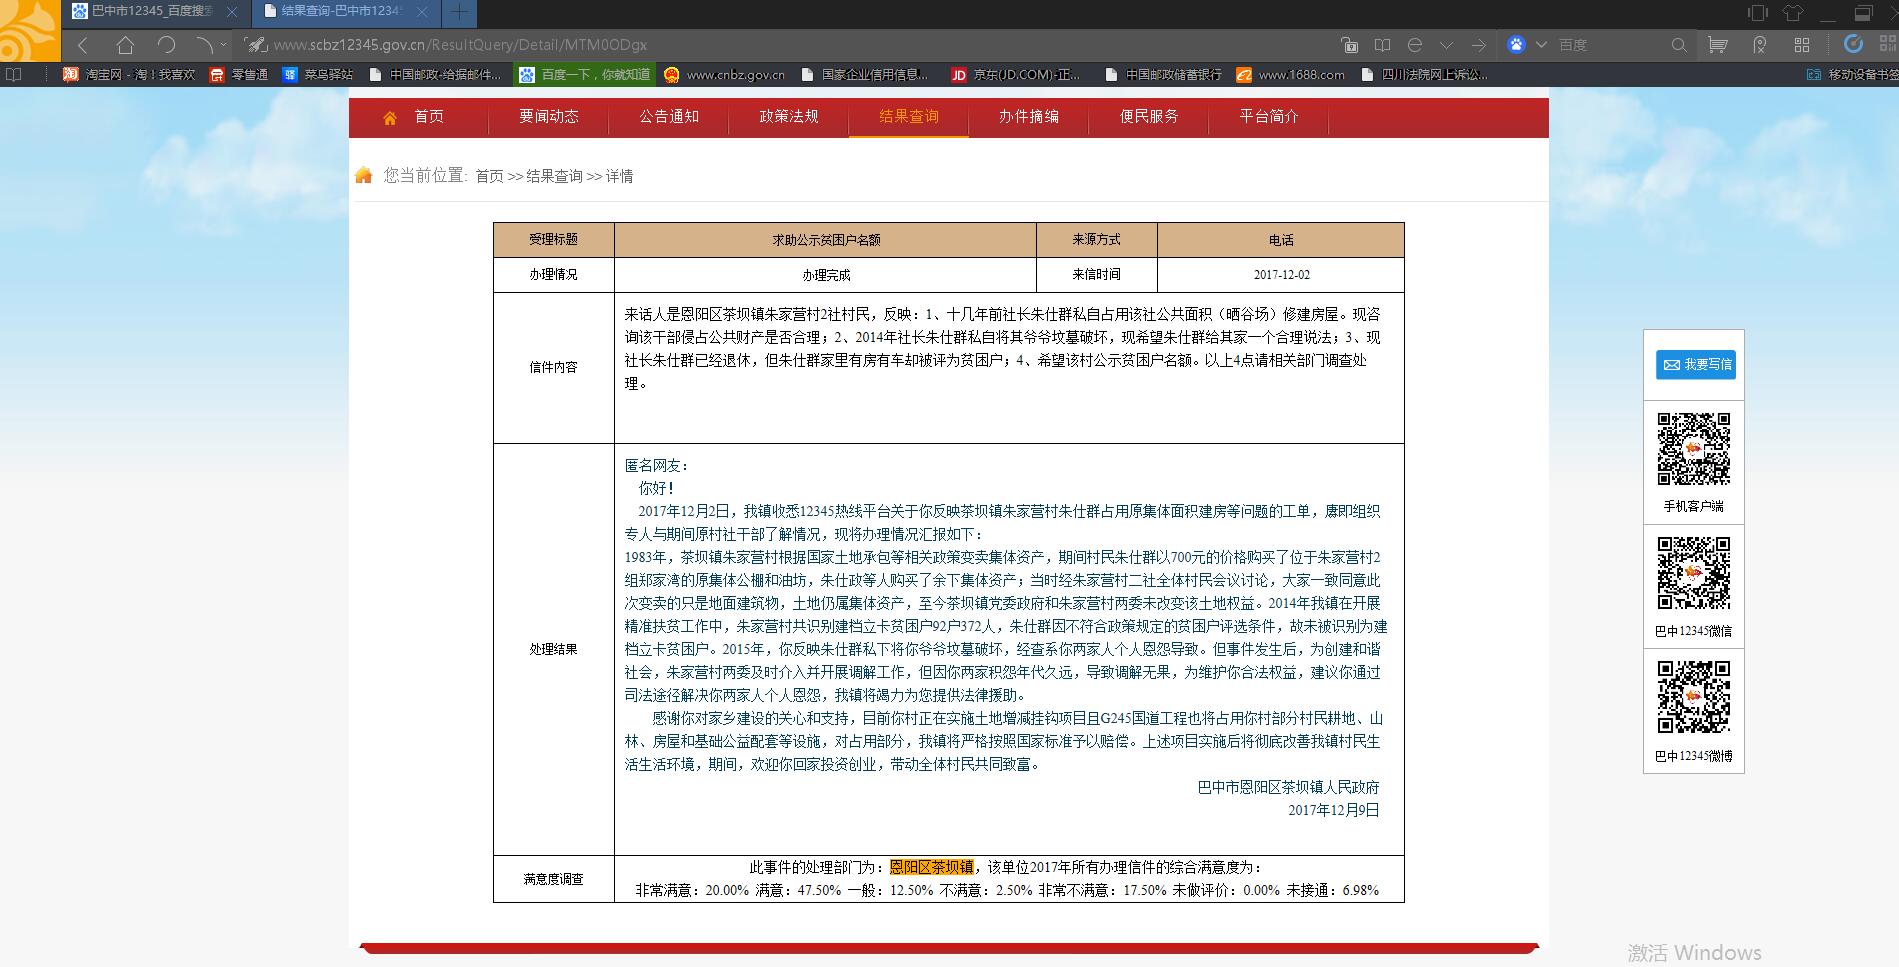Click the skin T-shirt icon
1899x967 pixels.
coord(1792,13)
